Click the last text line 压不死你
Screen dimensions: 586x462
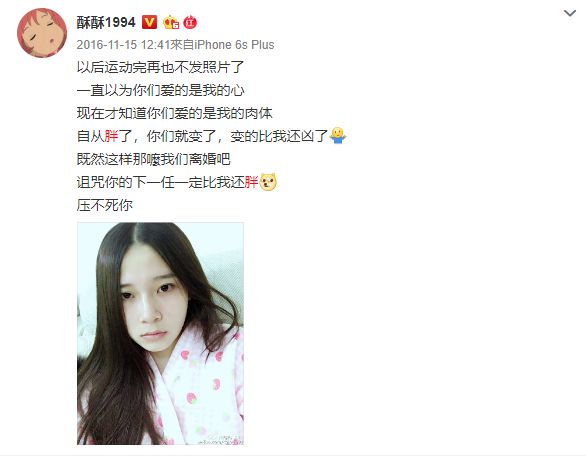[105, 205]
